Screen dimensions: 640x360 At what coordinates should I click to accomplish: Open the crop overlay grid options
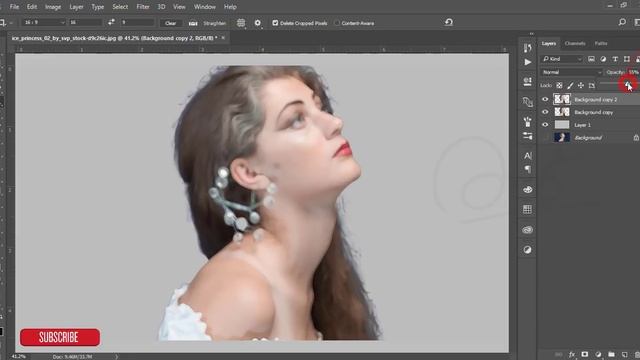pos(241,23)
